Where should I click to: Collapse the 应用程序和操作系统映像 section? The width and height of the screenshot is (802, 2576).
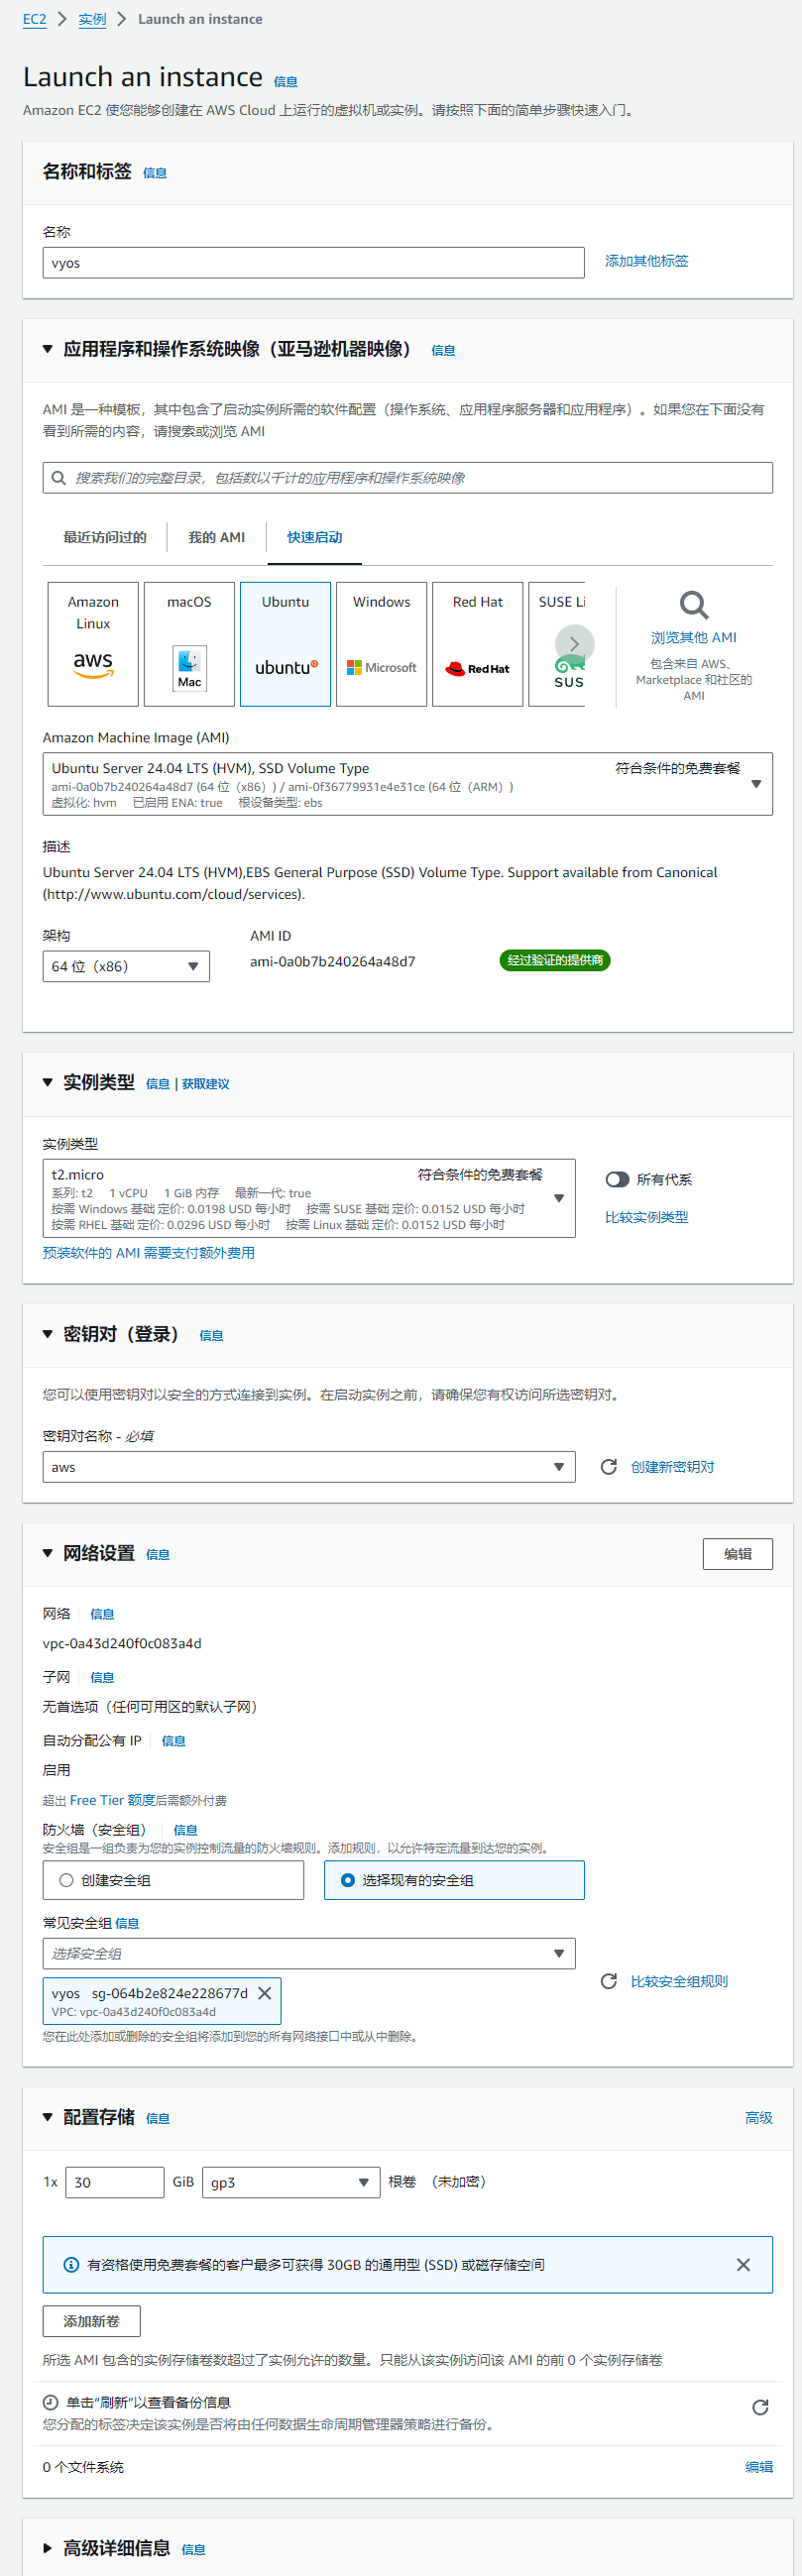[x=47, y=349]
